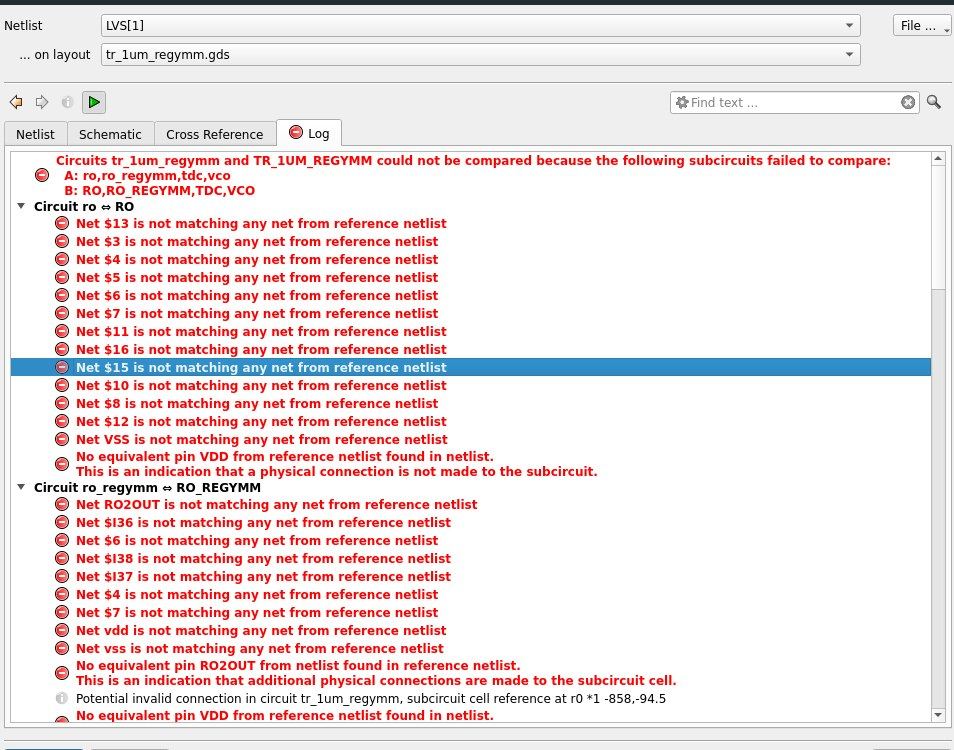Viewport: 954px width, 750px height.
Task: Open the File menu button
Action: tap(921, 26)
